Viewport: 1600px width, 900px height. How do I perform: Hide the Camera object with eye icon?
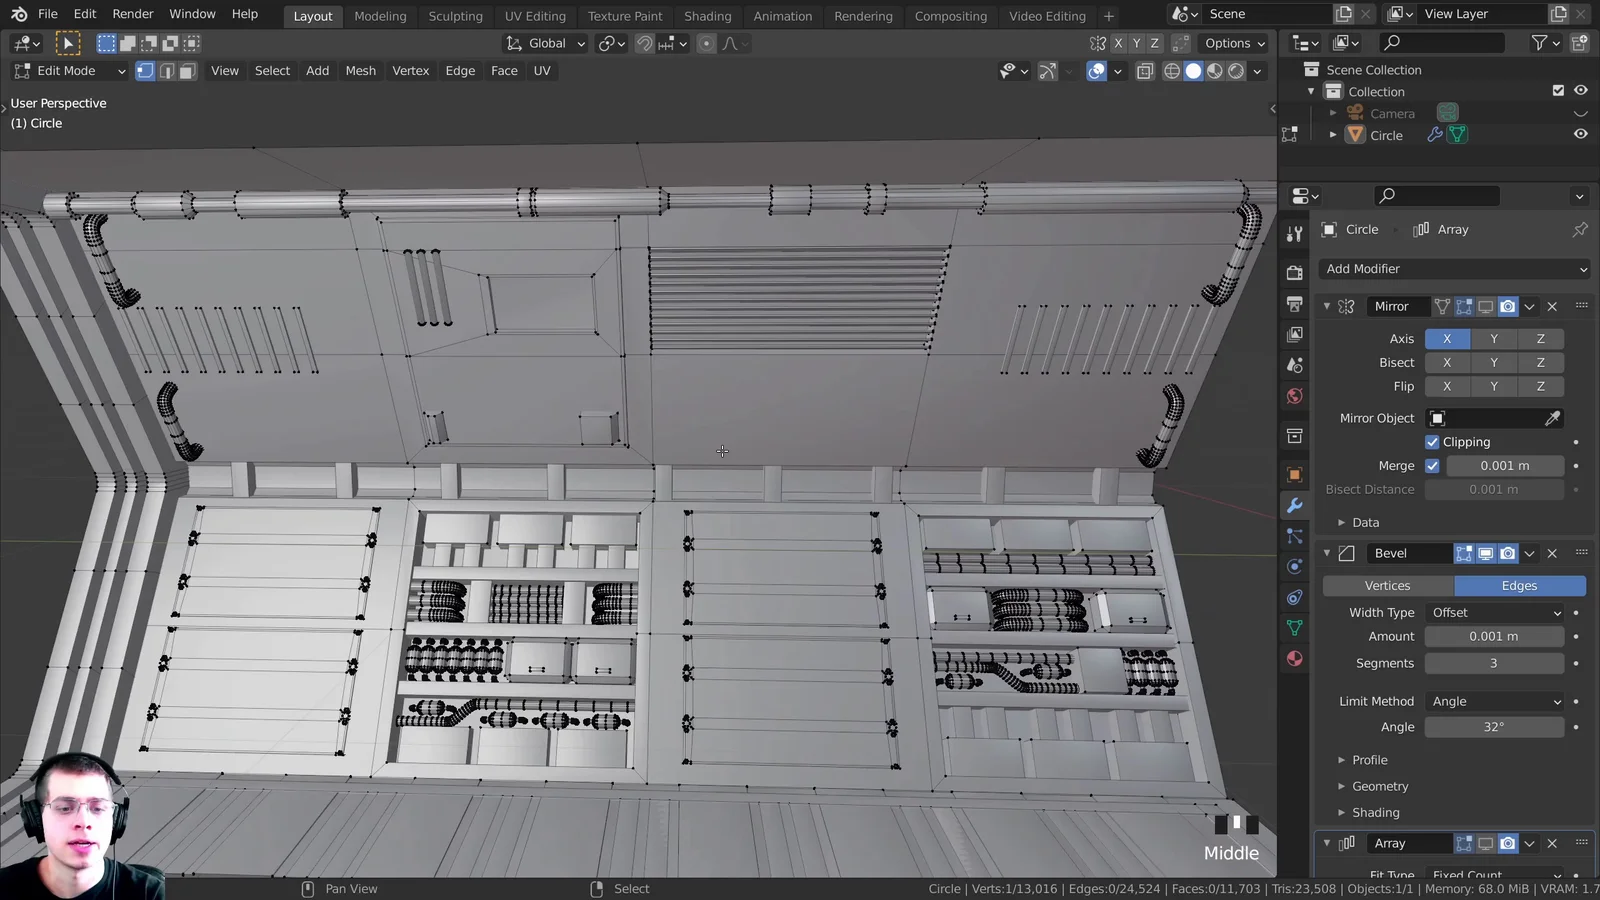pyautogui.click(x=1580, y=112)
